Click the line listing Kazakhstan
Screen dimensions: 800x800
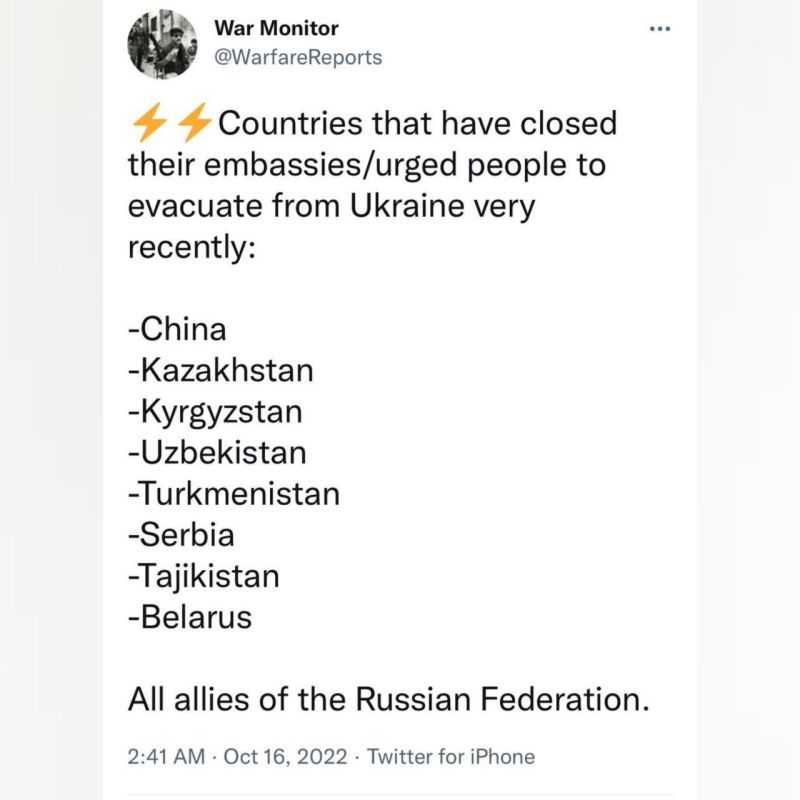221,370
